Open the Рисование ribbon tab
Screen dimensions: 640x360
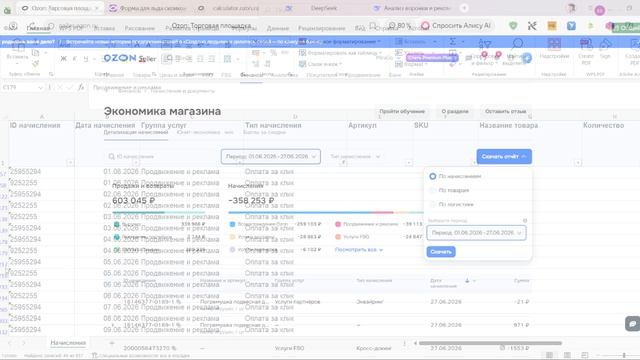point(140,28)
